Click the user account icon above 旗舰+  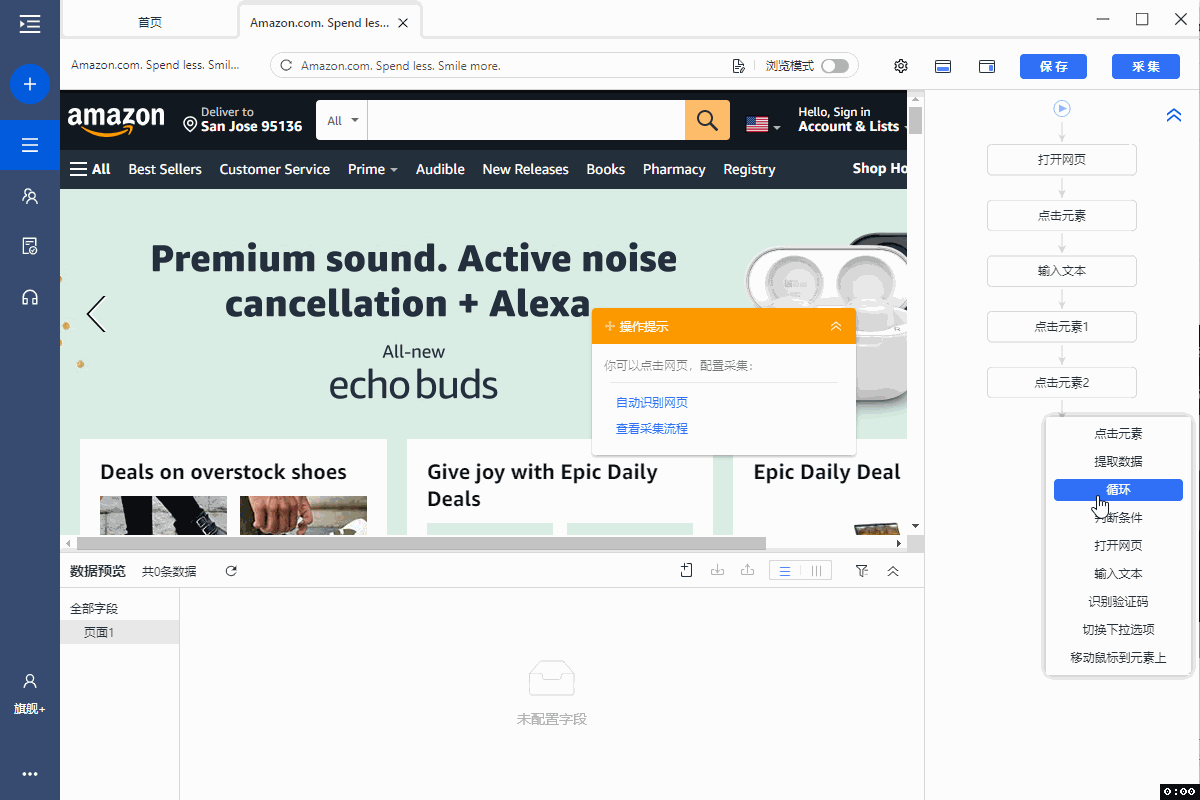pyautogui.click(x=30, y=681)
